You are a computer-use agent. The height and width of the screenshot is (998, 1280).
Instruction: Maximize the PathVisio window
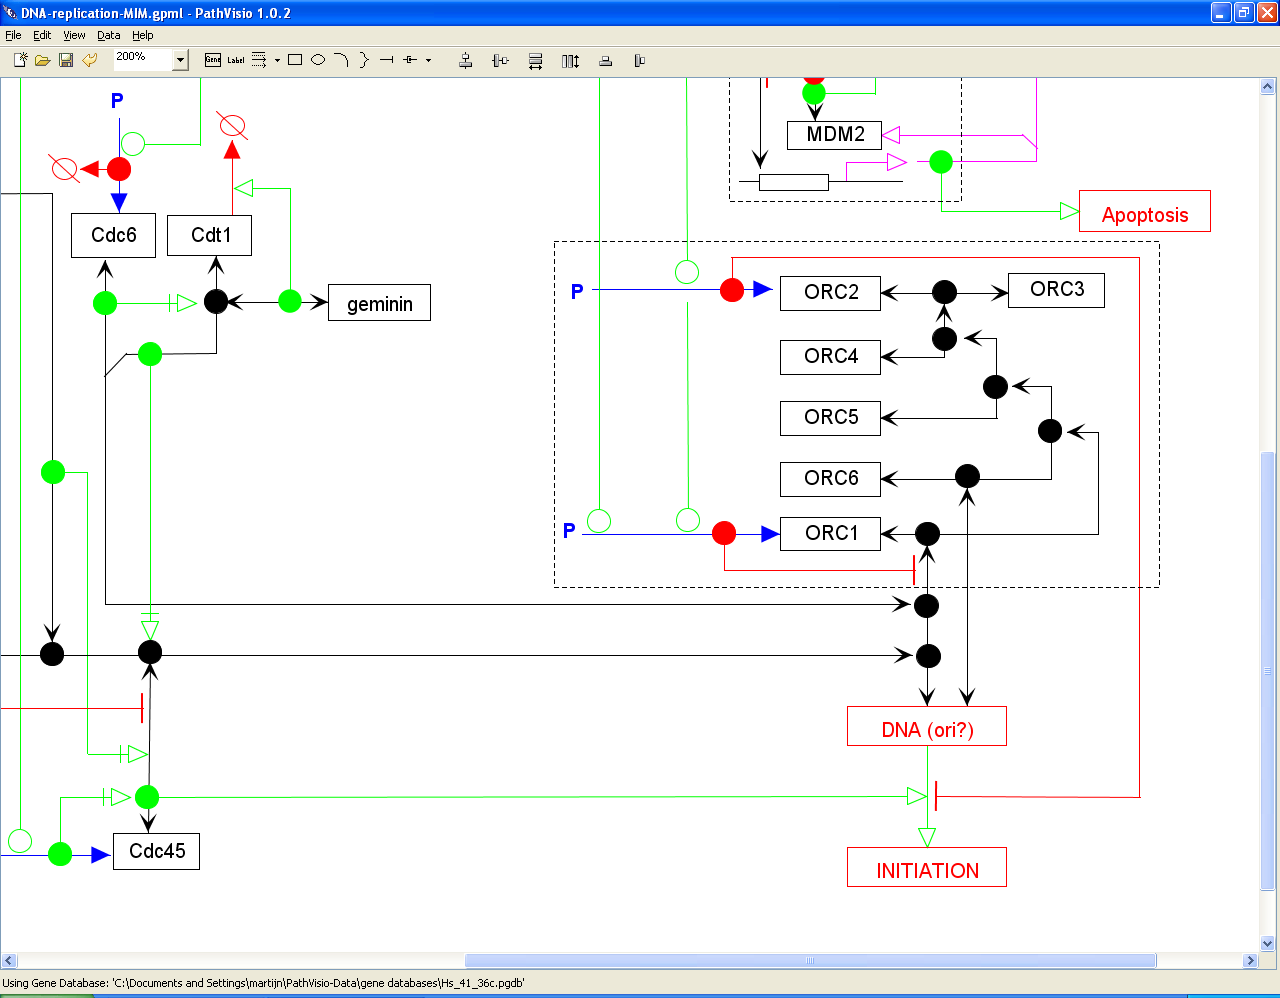tap(1243, 12)
